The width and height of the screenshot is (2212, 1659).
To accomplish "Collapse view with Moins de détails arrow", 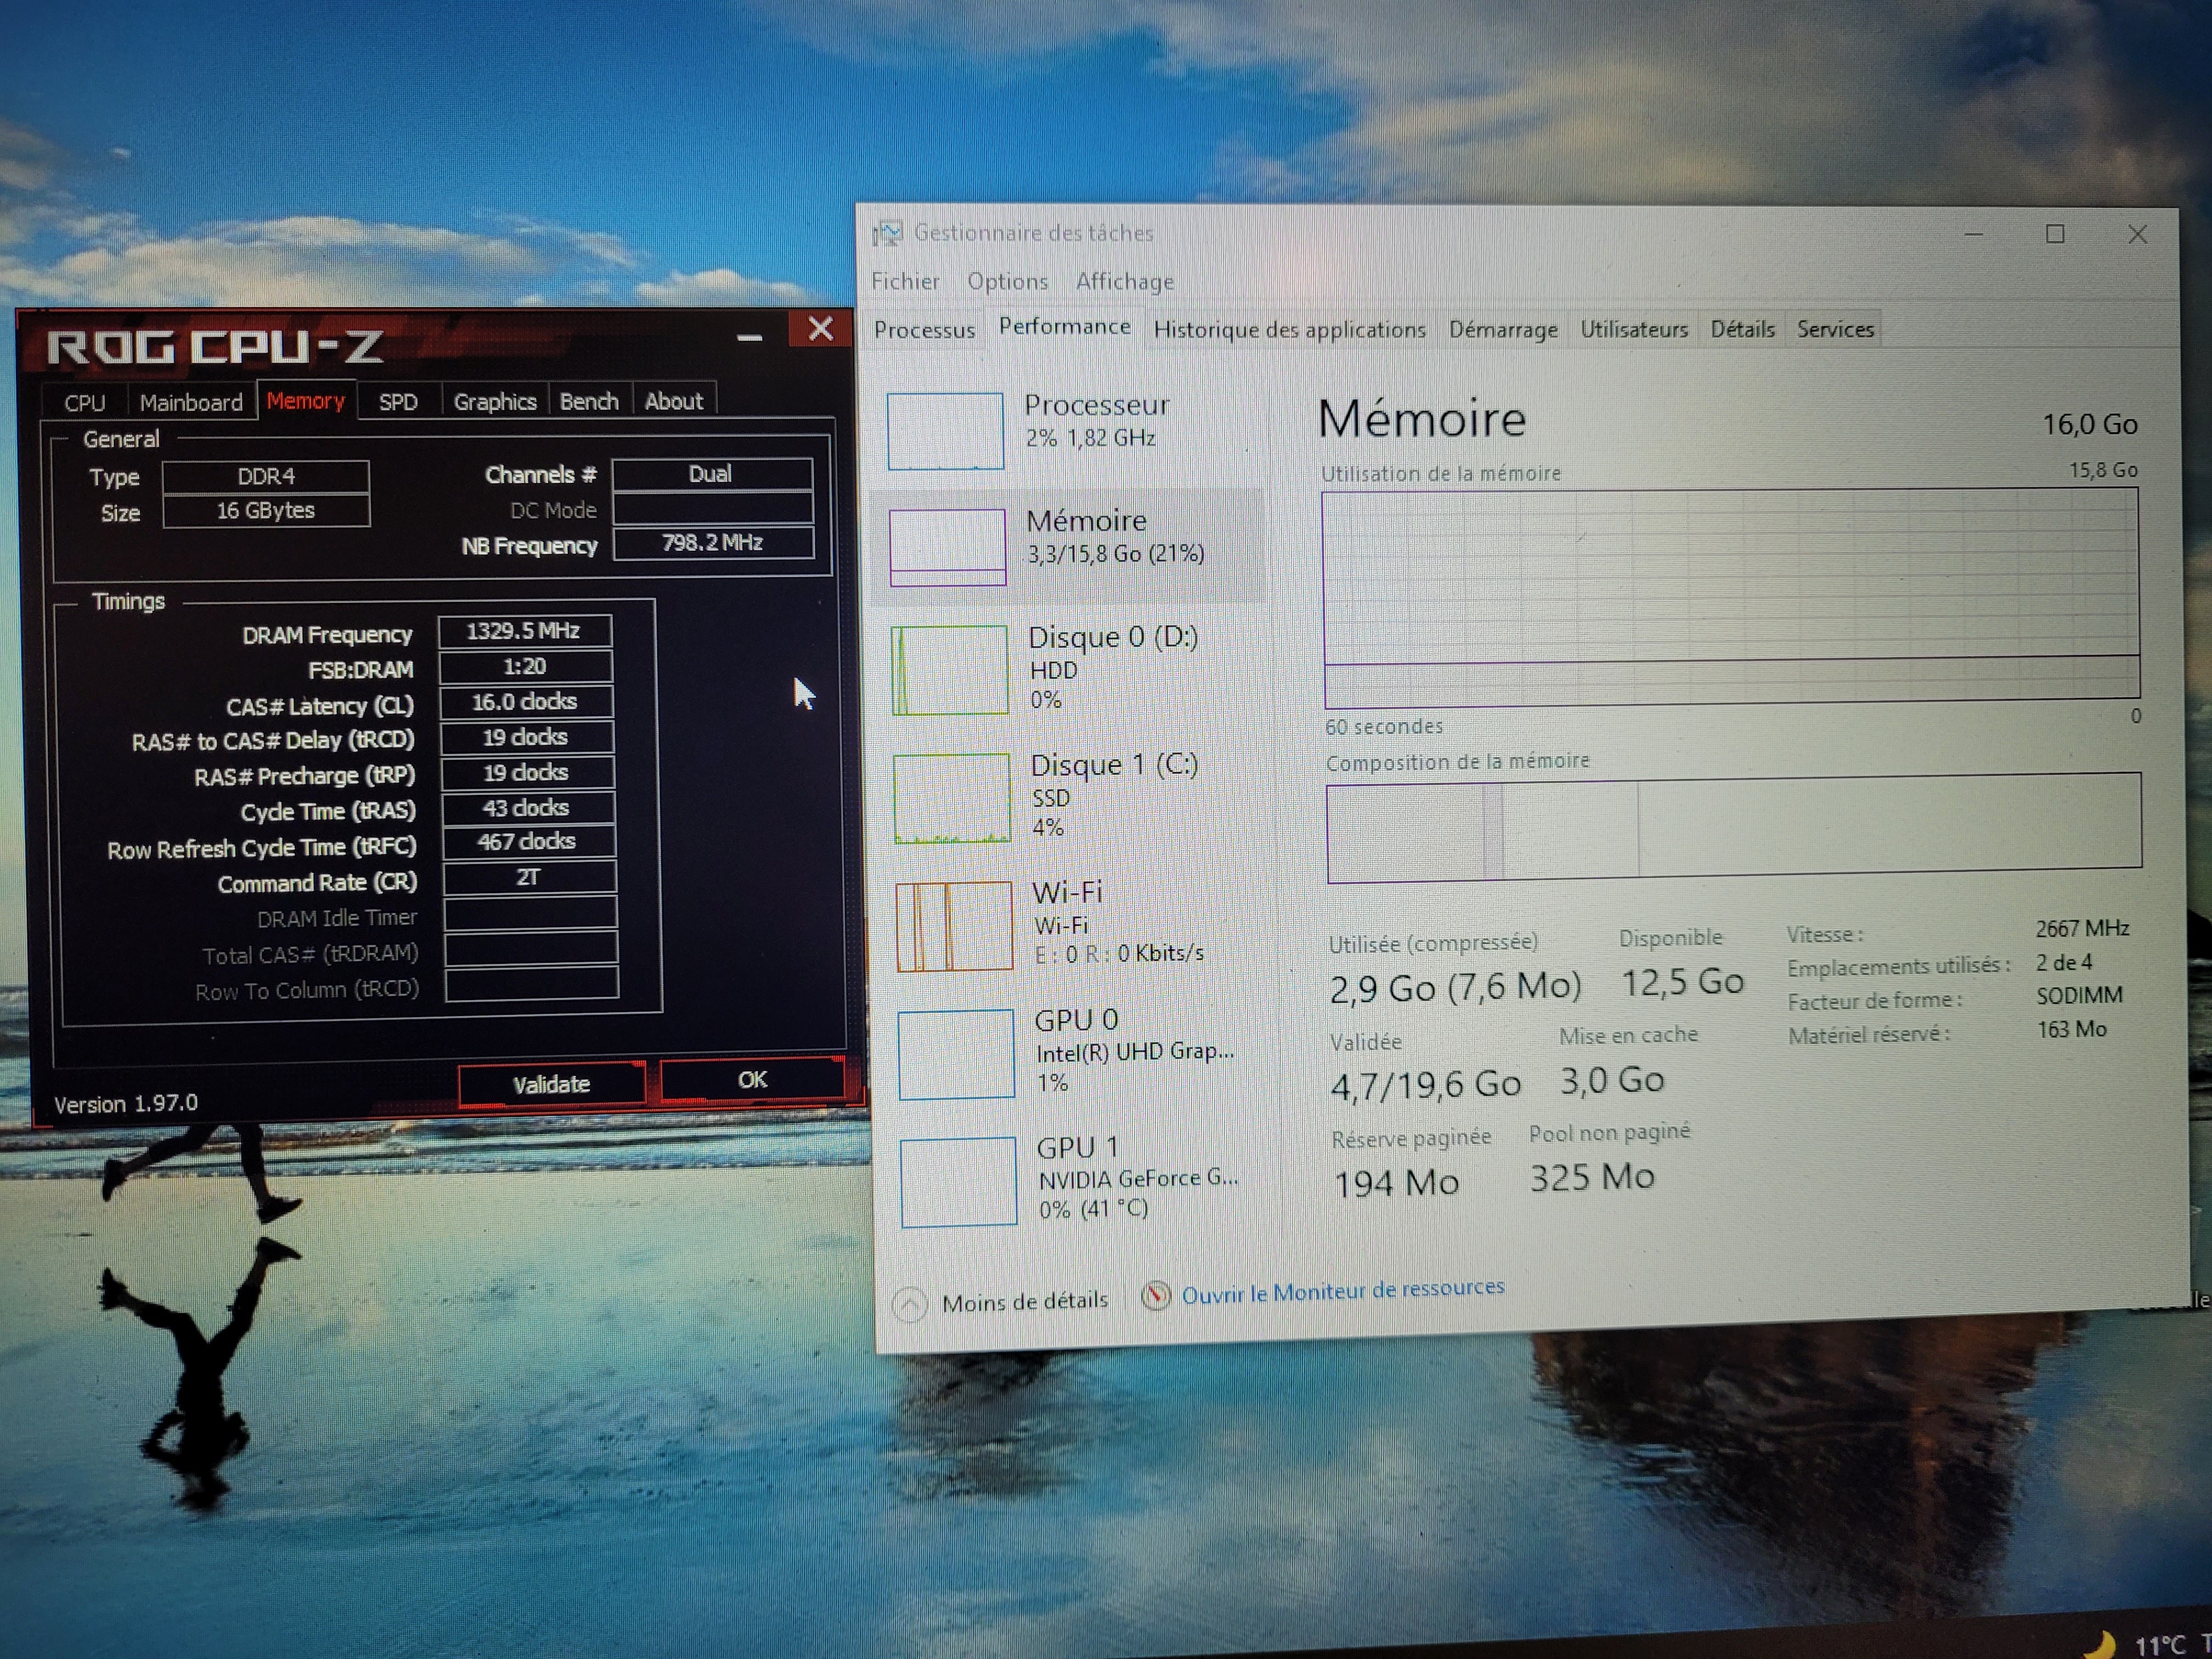I will [x=909, y=1305].
